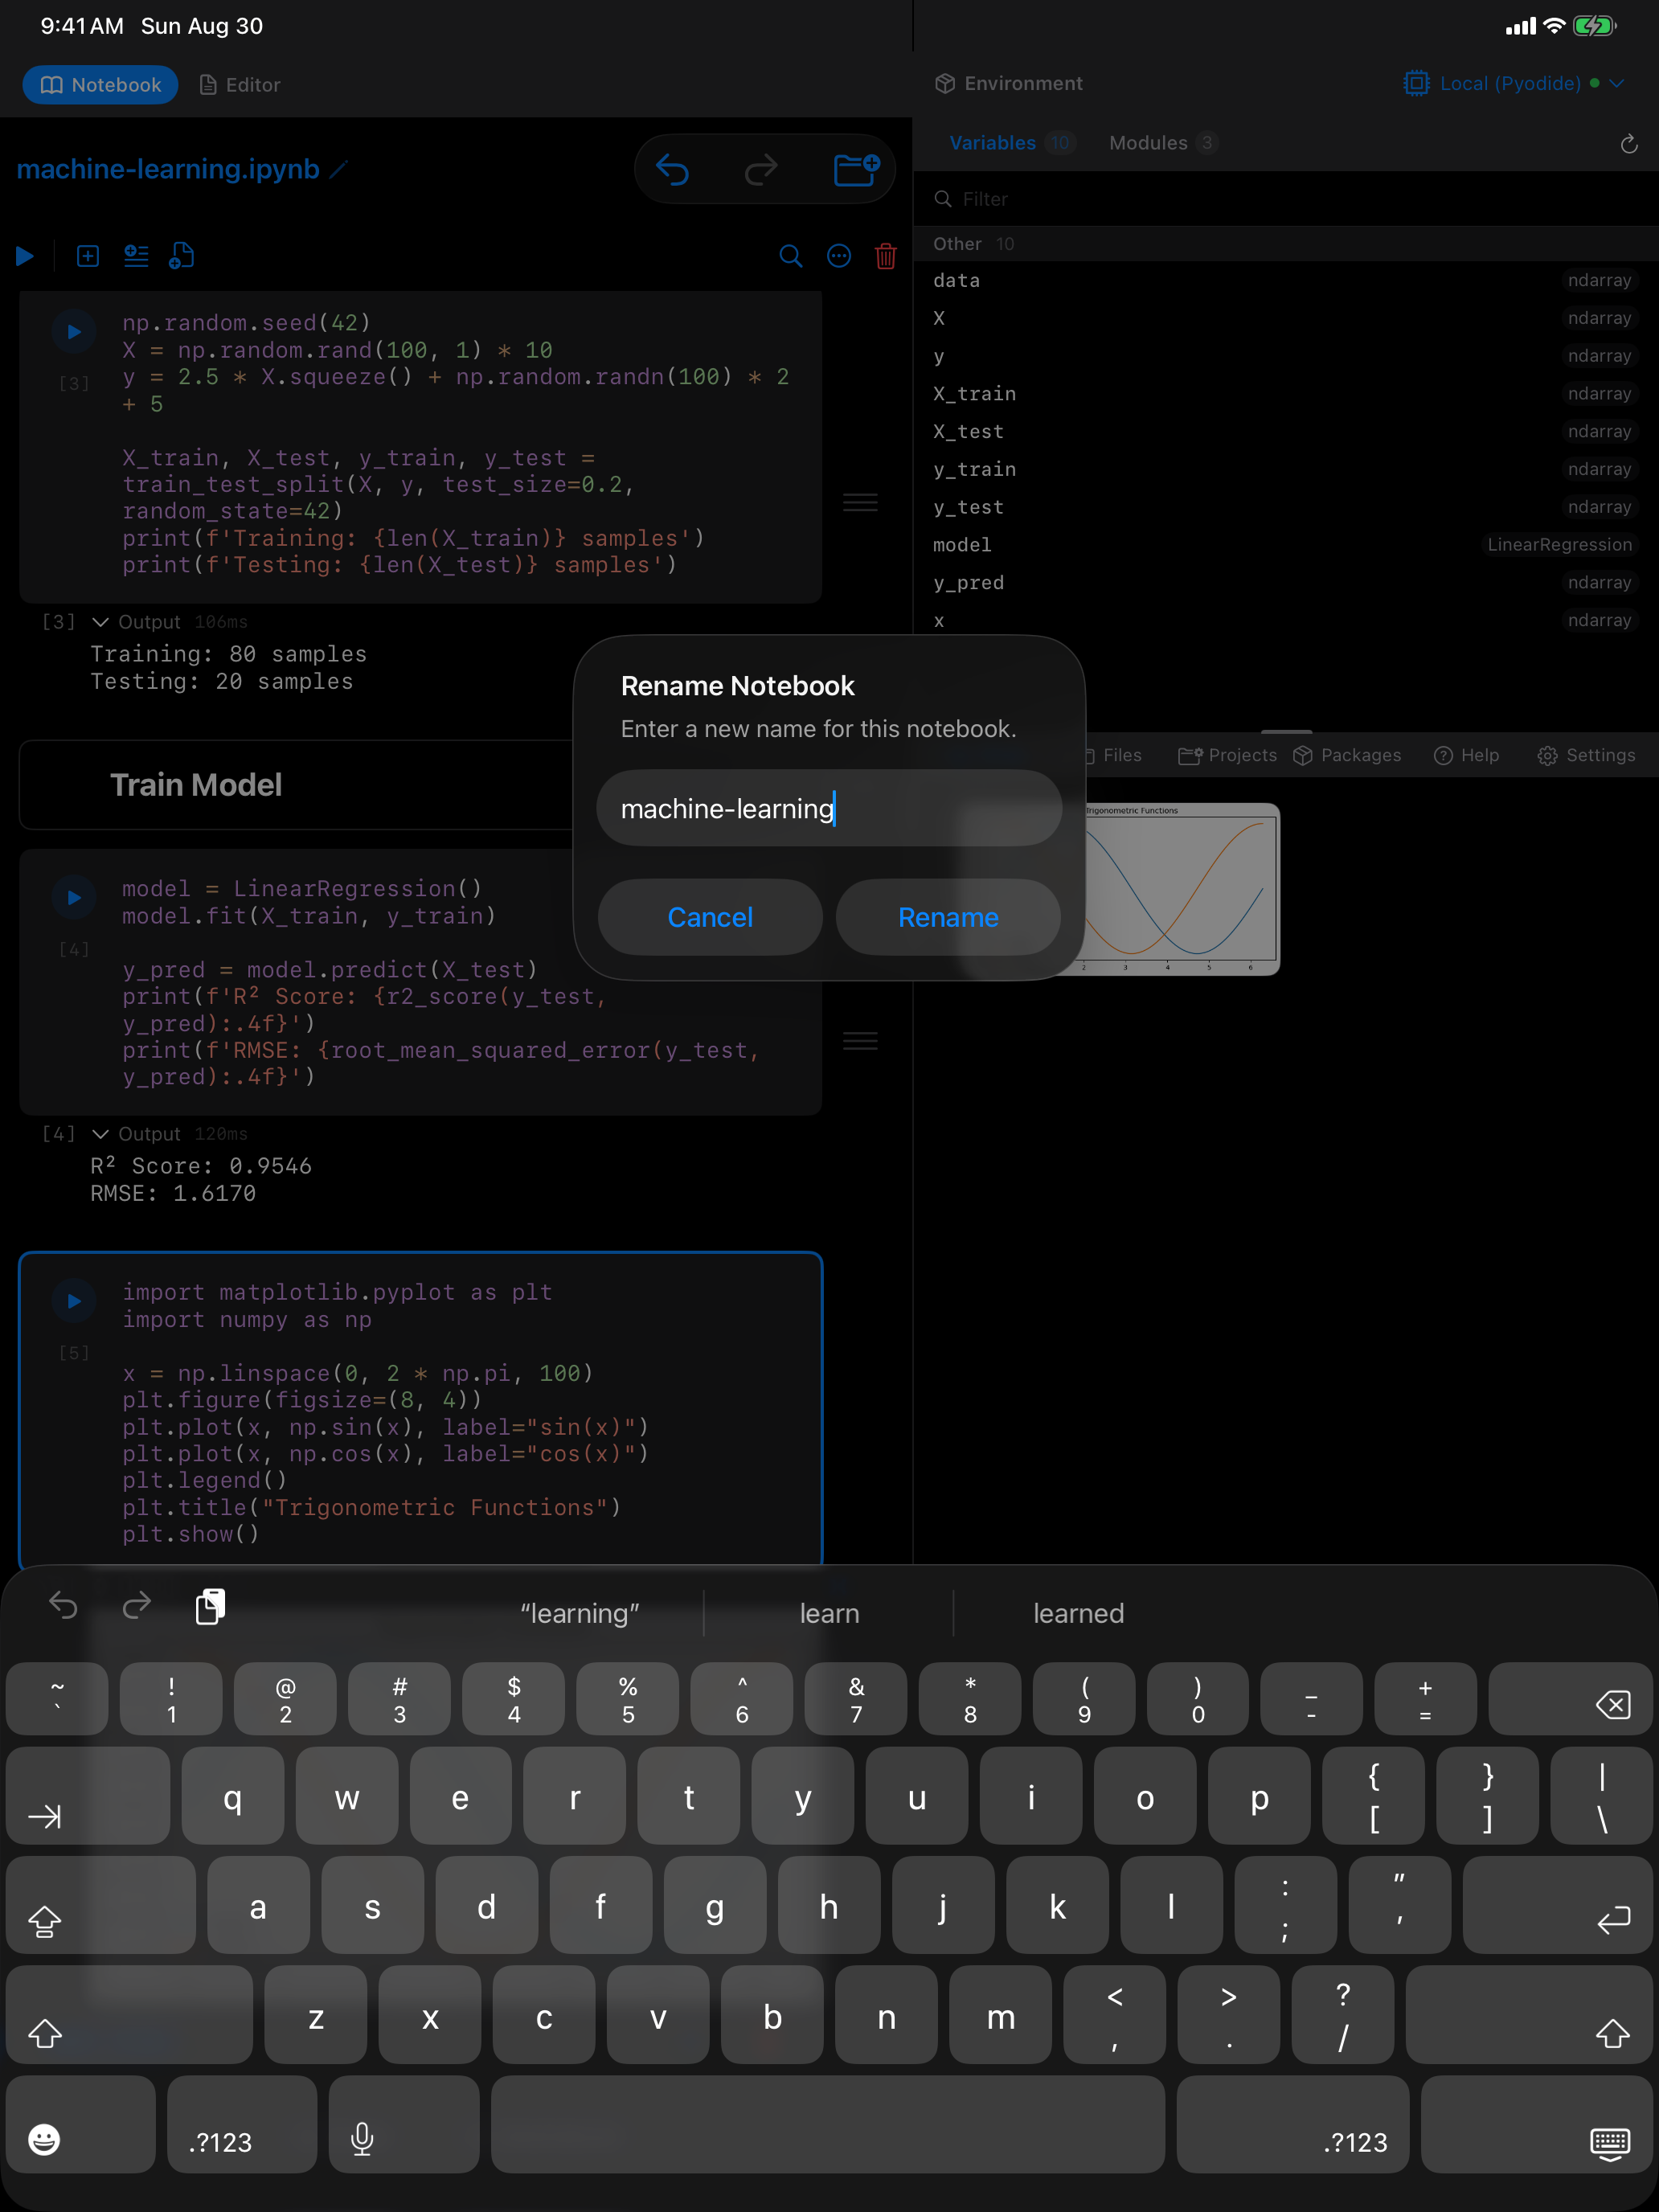The image size is (1659, 2212).
Task: Select the 'y_test' variable row
Action: point(1286,507)
